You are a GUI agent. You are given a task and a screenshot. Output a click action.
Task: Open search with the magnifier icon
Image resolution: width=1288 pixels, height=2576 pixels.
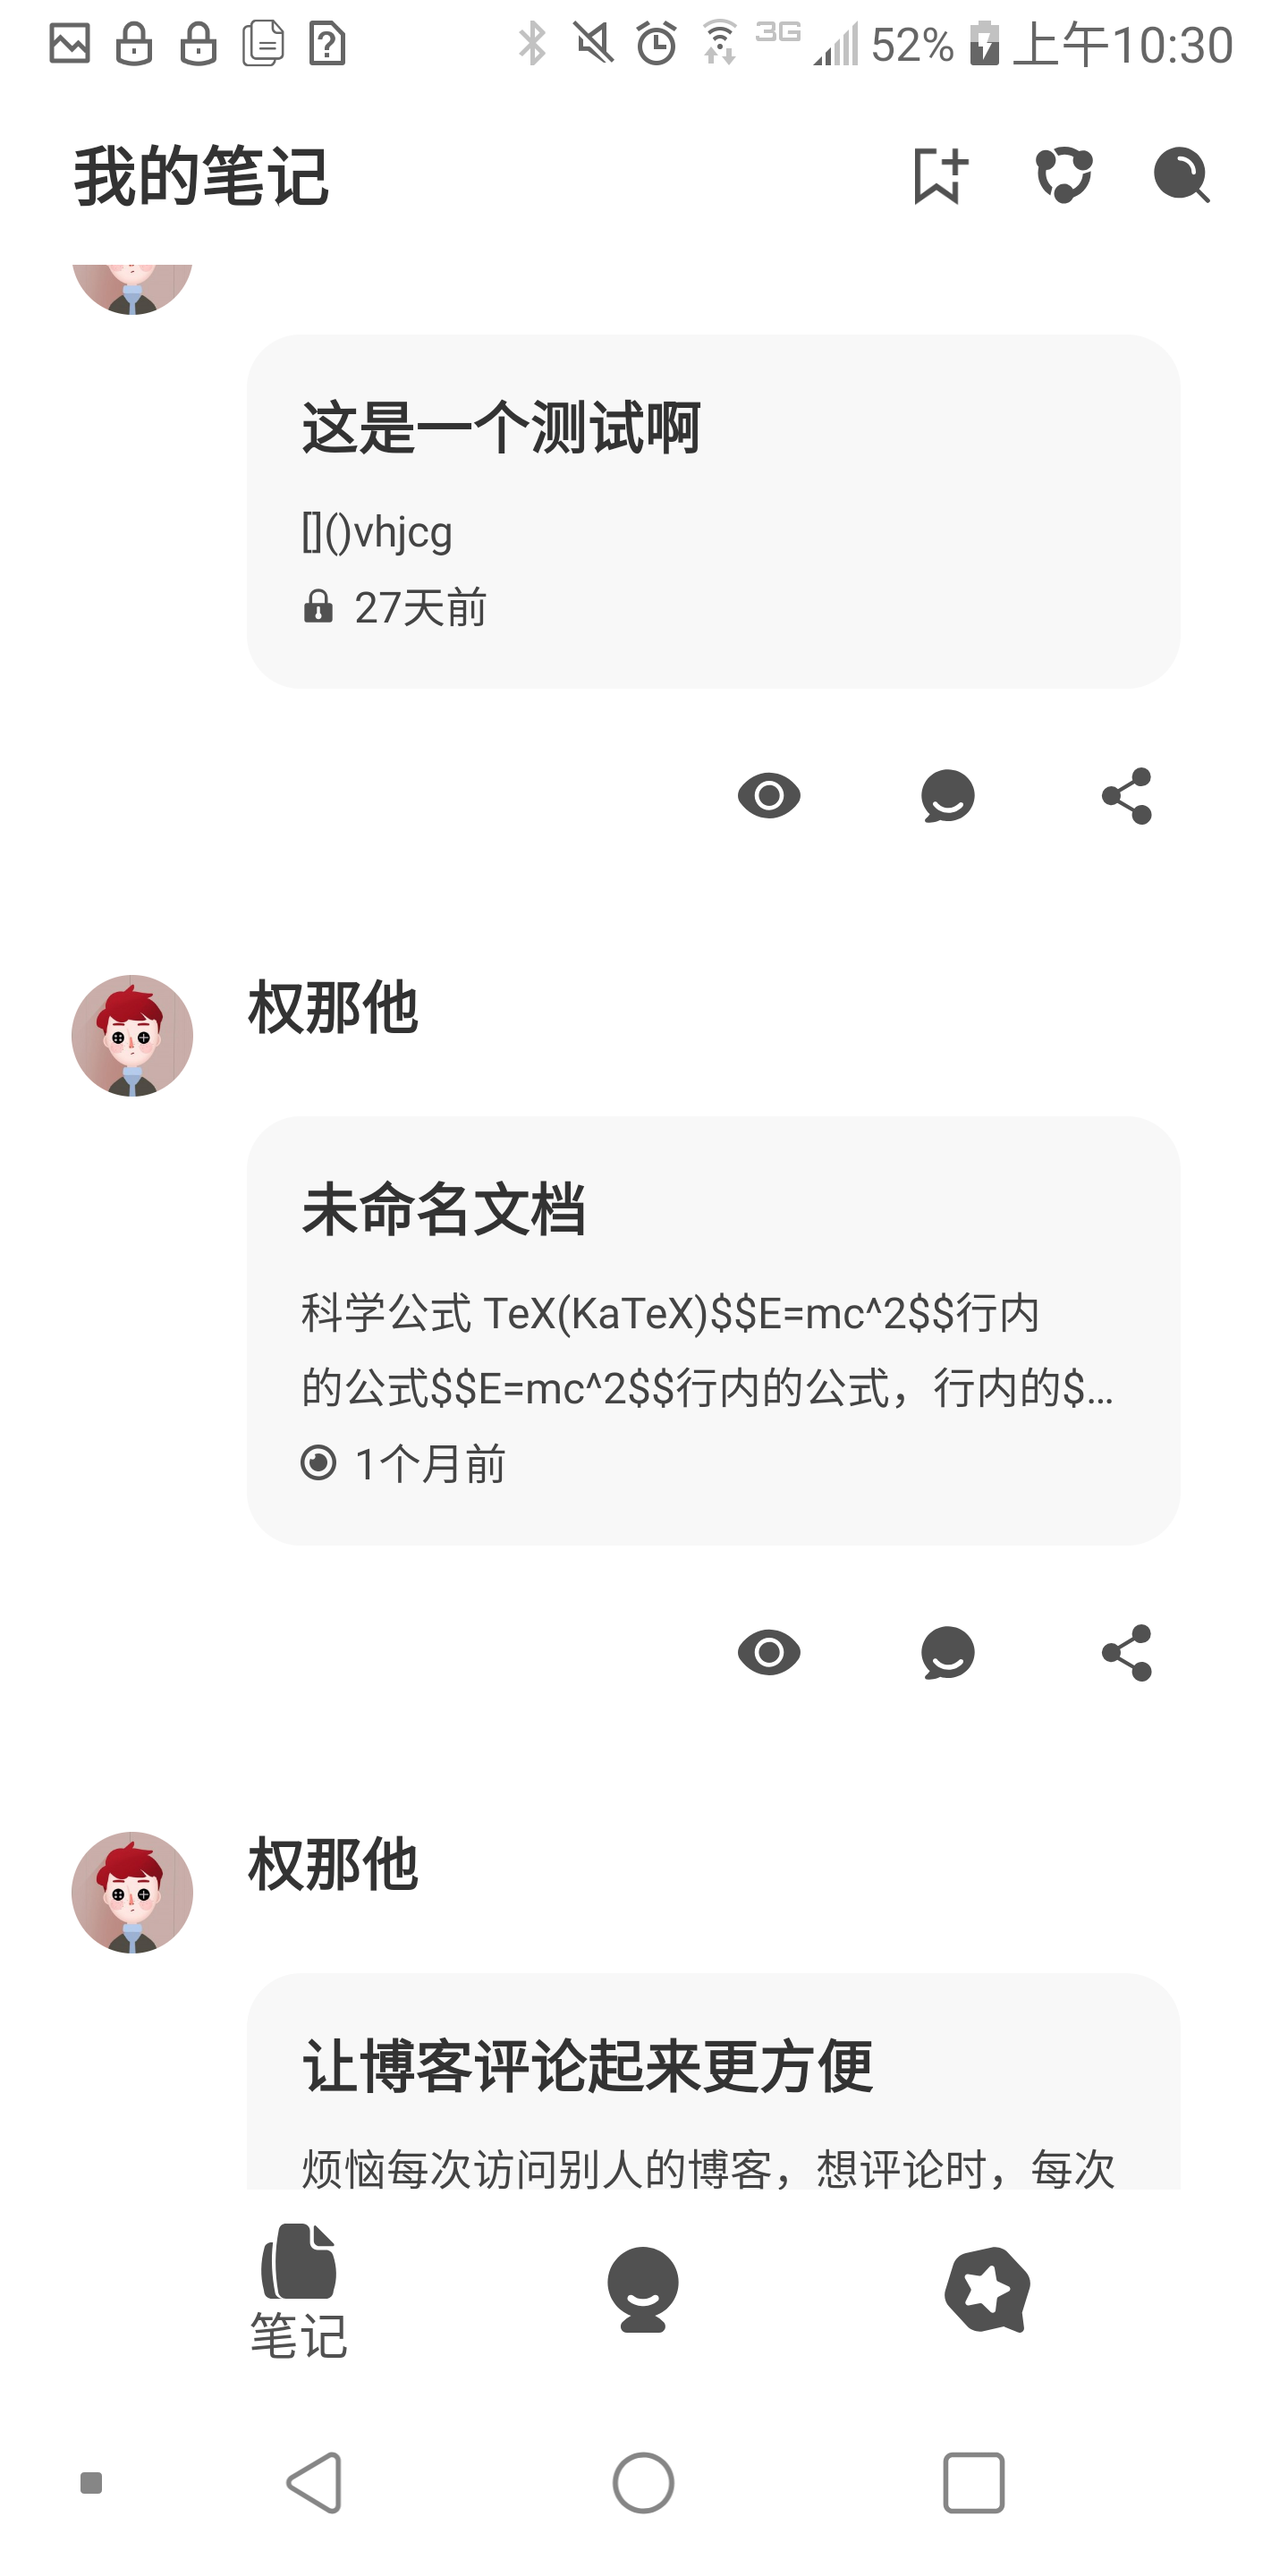pyautogui.click(x=1182, y=176)
